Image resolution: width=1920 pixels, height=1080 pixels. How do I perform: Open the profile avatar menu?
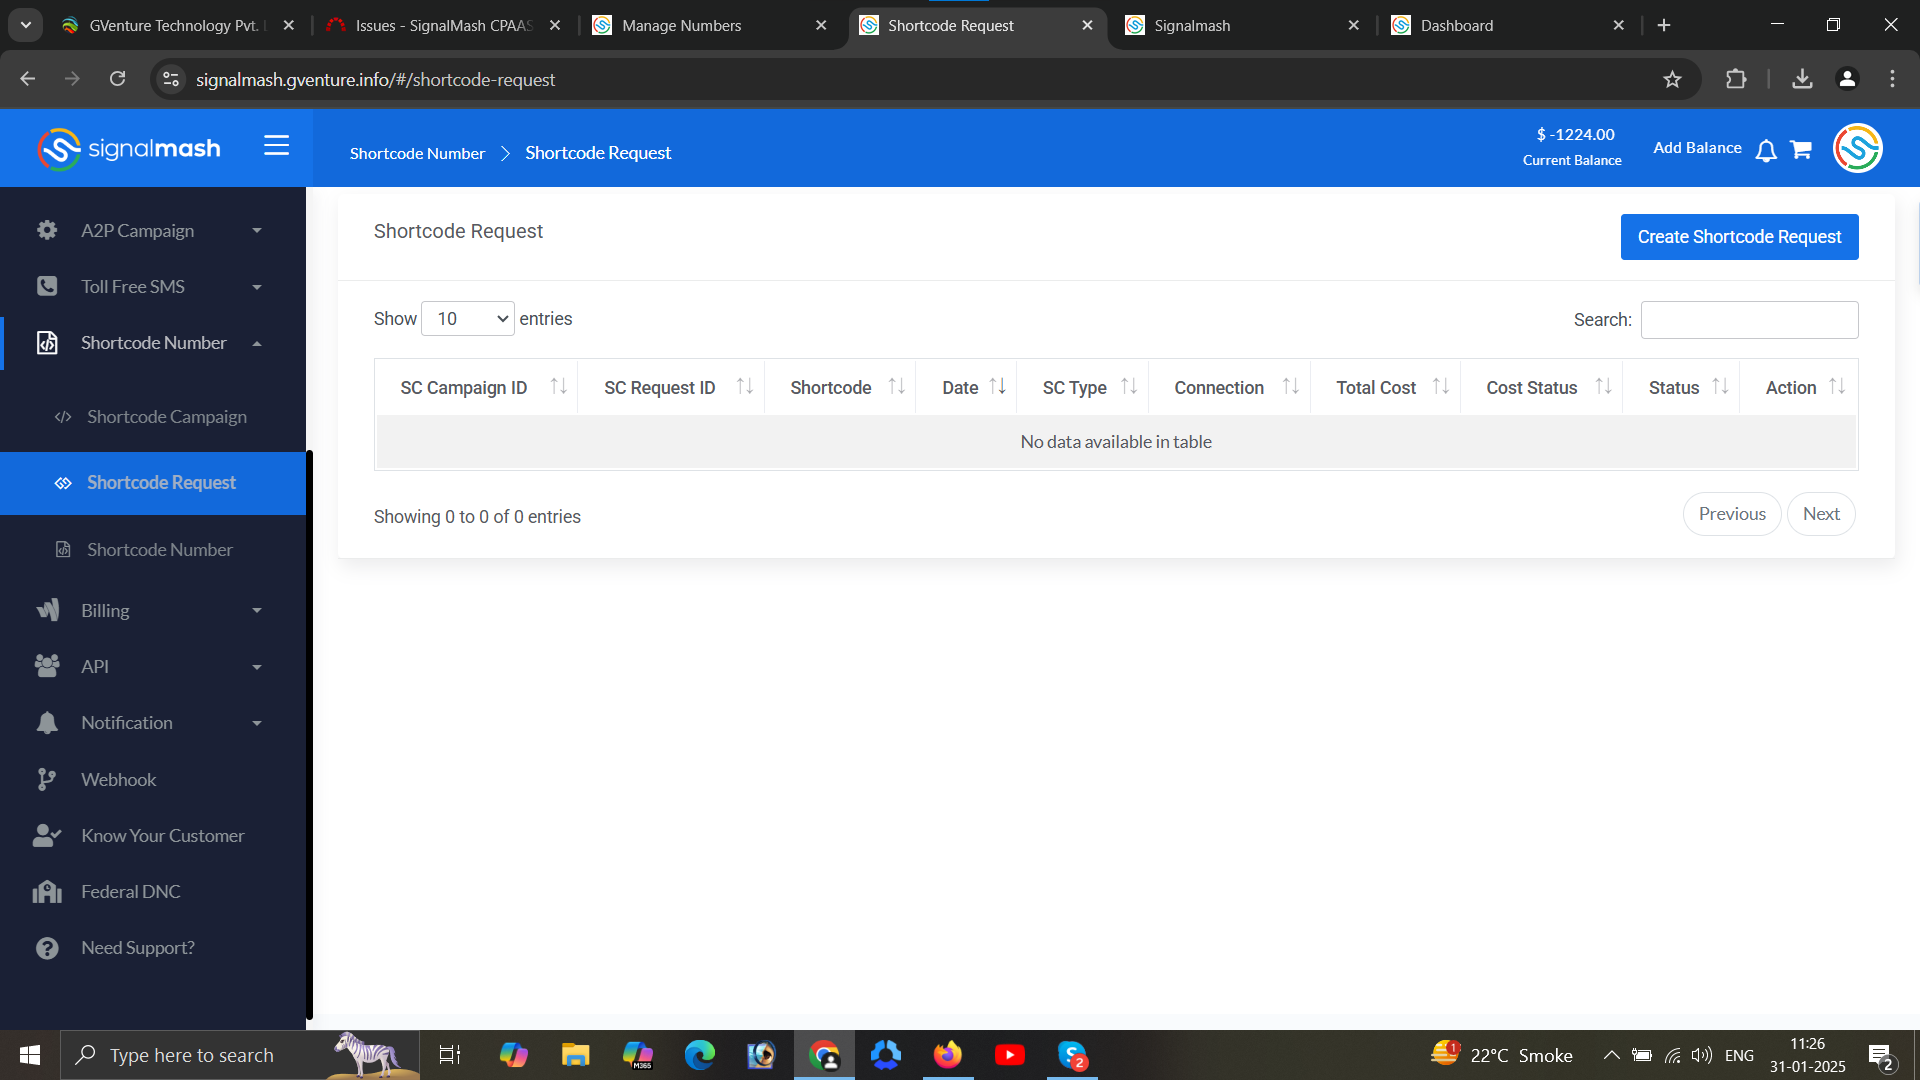[1858, 148]
